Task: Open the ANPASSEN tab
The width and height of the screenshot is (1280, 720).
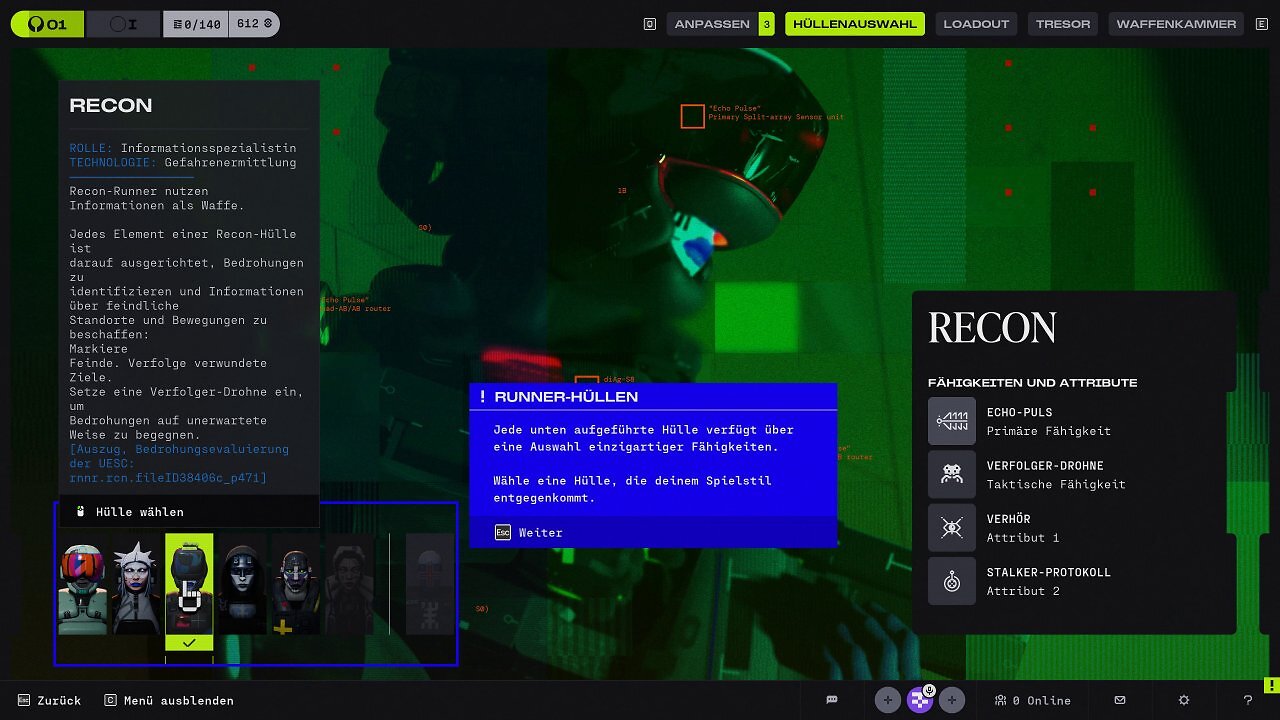Action: [712, 24]
